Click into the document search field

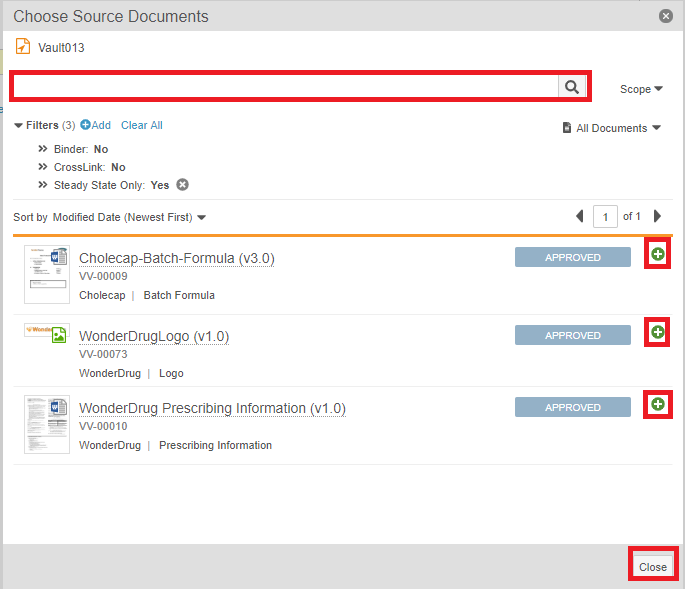coord(285,87)
